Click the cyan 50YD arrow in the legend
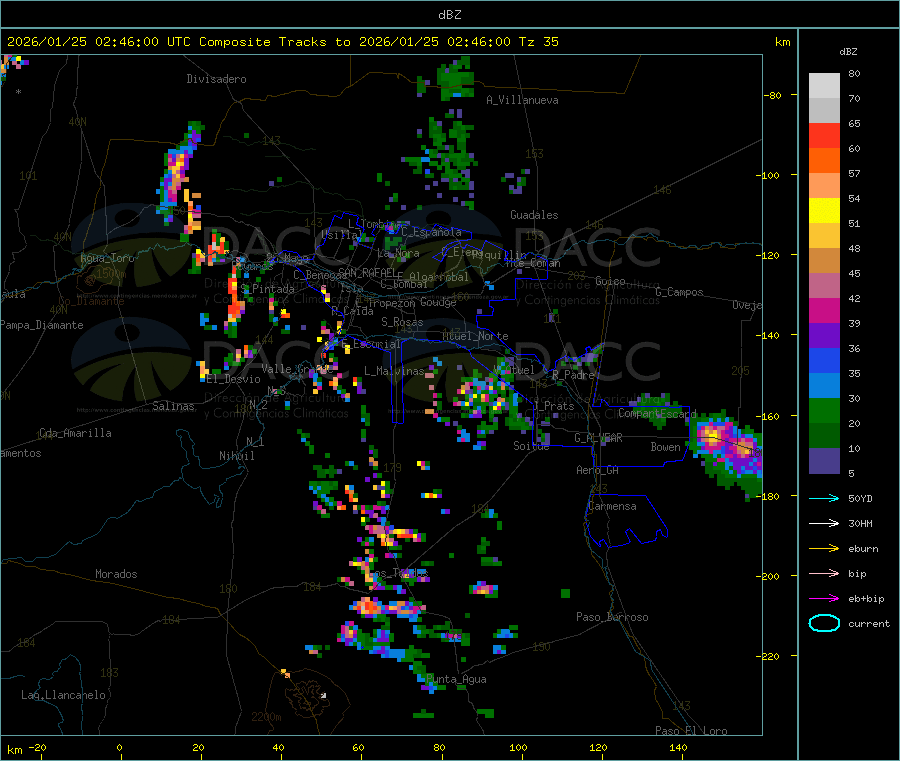 pyautogui.click(x=824, y=498)
